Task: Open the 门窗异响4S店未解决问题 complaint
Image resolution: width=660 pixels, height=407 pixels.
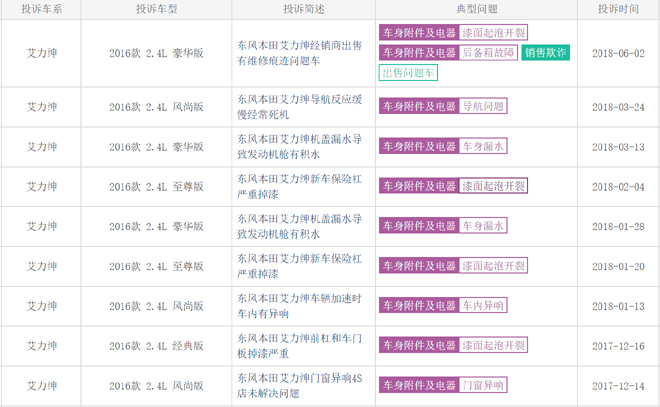Action: pyautogui.click(x=299, y=386)
